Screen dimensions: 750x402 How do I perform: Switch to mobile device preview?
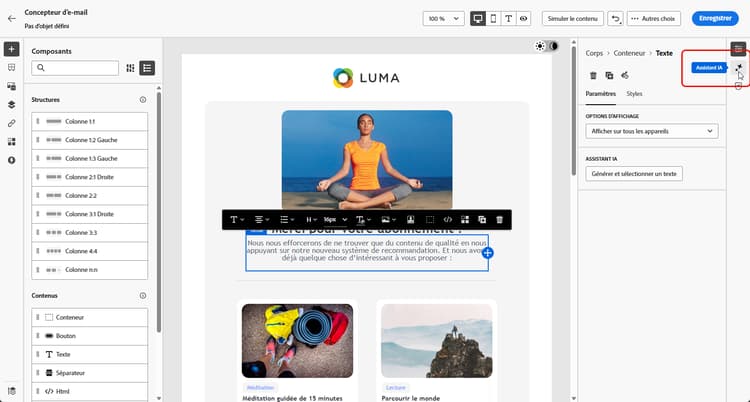493,19
